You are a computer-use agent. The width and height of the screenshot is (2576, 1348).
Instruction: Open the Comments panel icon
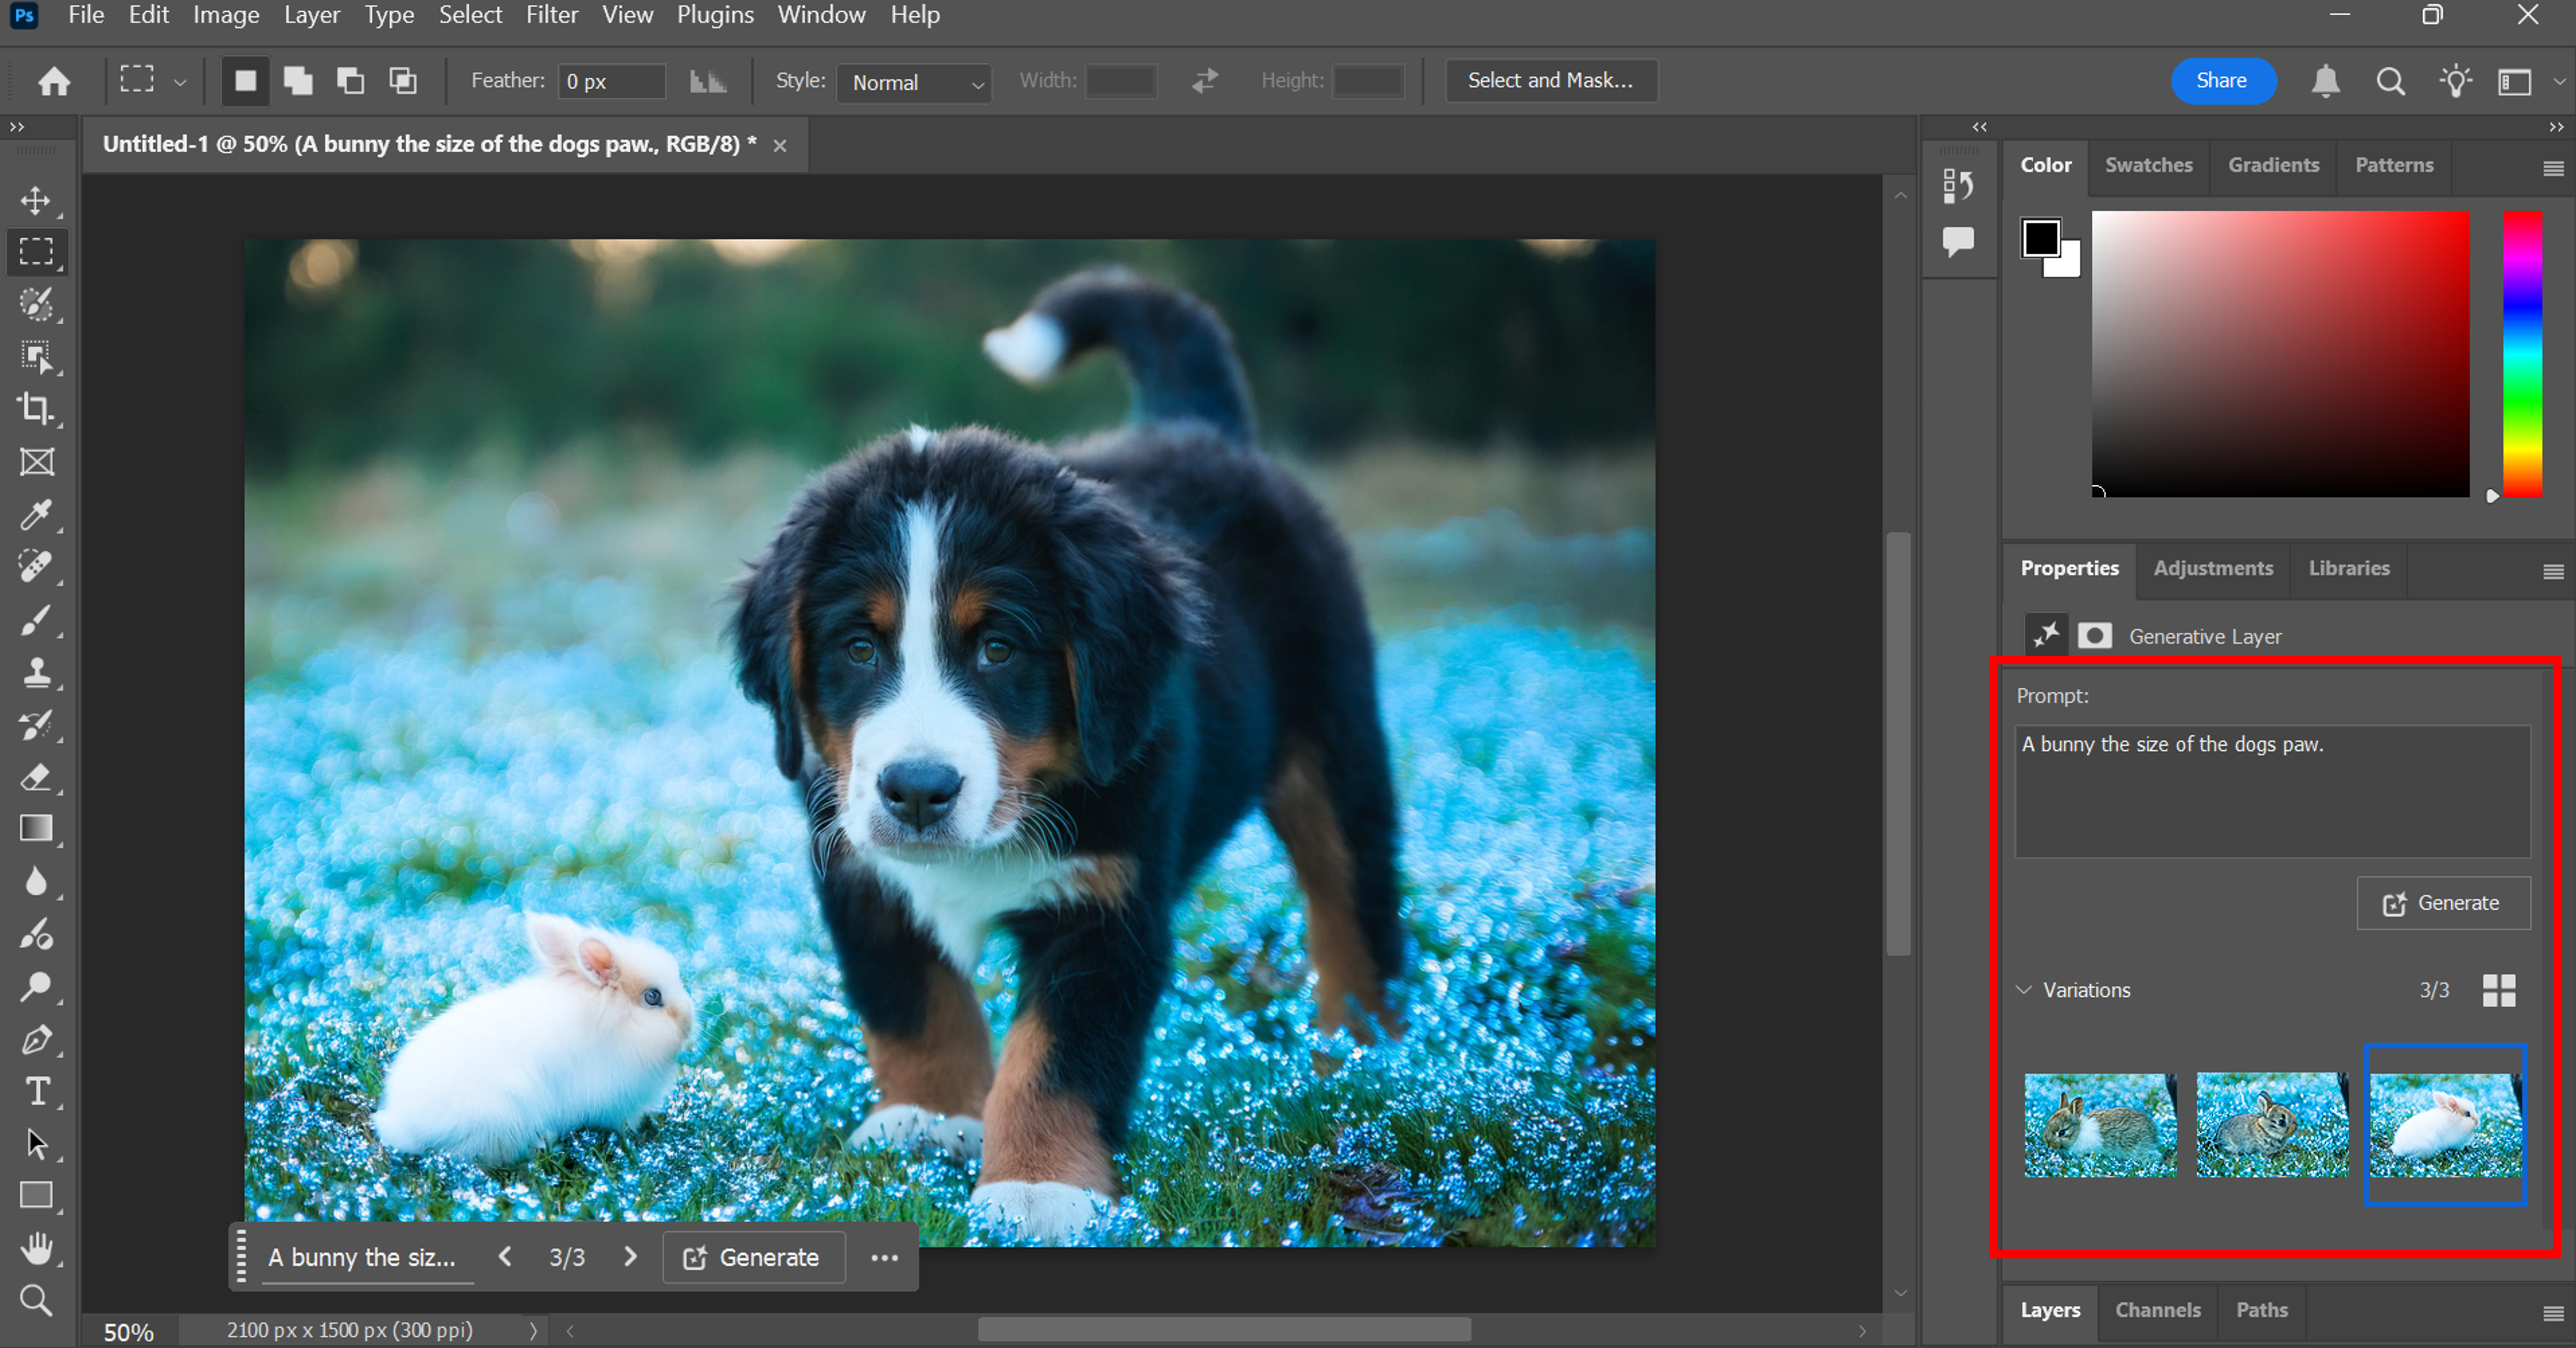click(x=1958, y=241)
